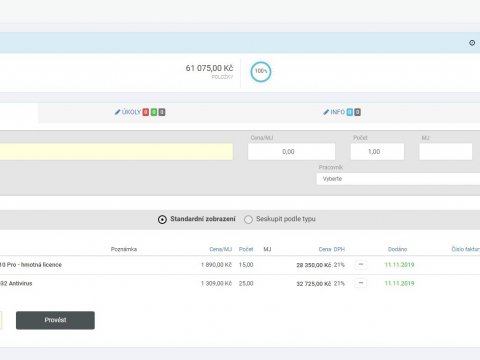Click the total 28 350,00 Kč
This screenshot has width=480, height=360.
(x=314, y=265)
